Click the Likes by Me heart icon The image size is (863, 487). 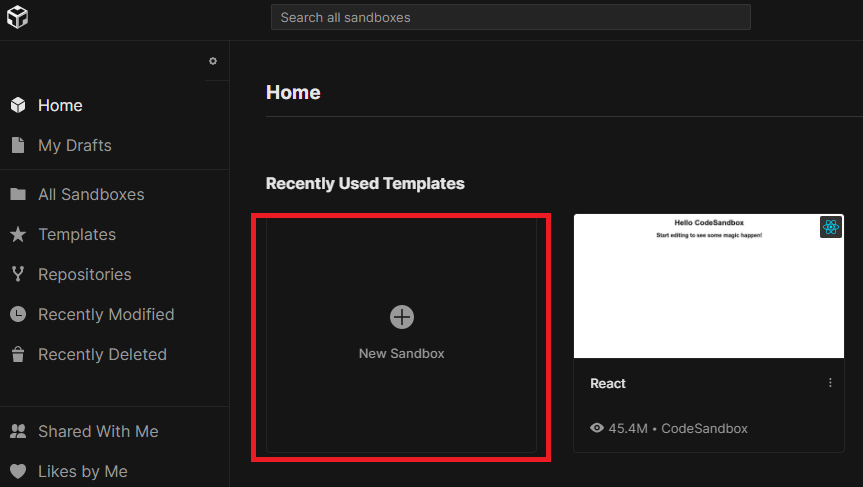tap(18, 472)
